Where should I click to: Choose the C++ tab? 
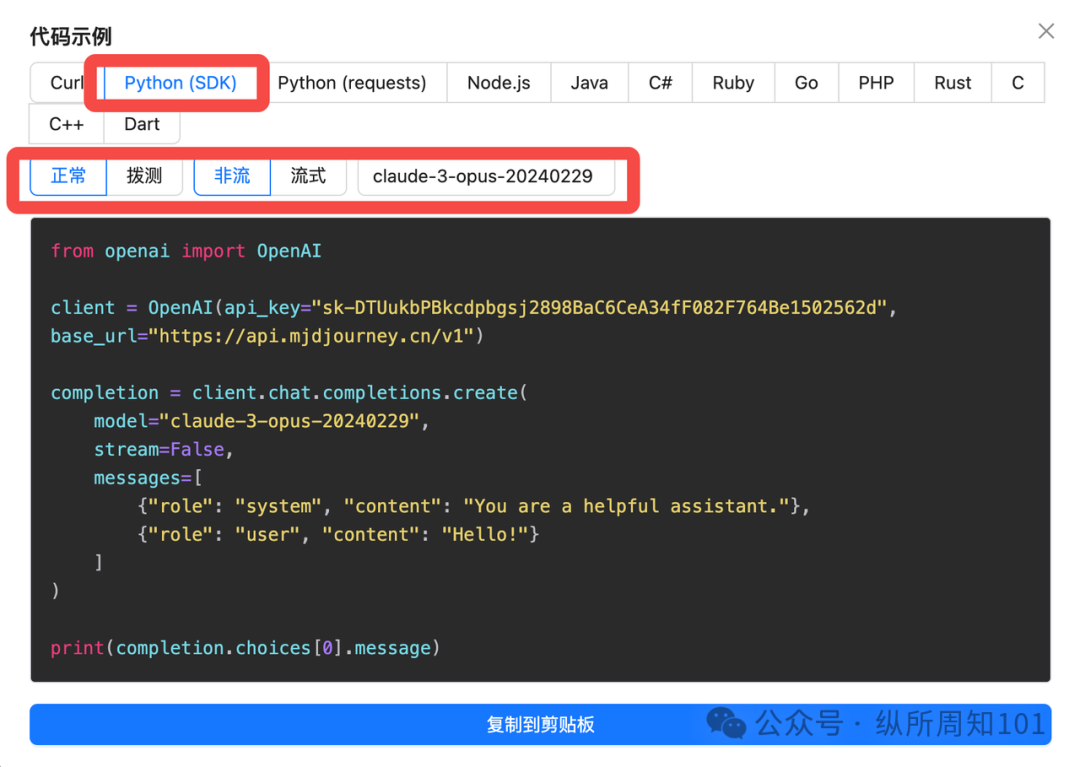pos(67,124)
